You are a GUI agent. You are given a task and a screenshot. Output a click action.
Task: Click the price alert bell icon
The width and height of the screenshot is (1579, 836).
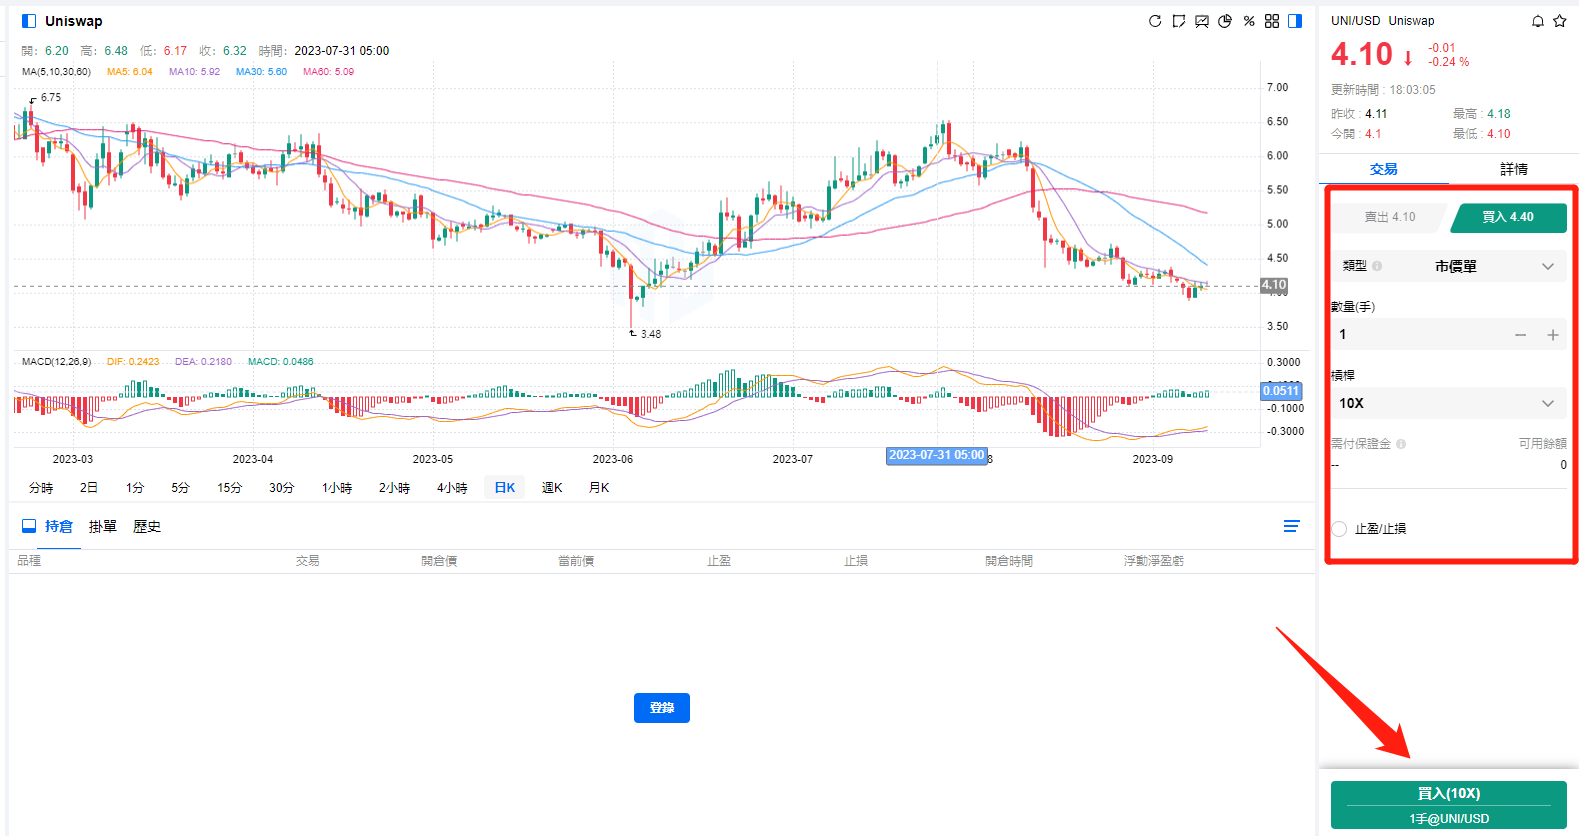(1538, 21)
